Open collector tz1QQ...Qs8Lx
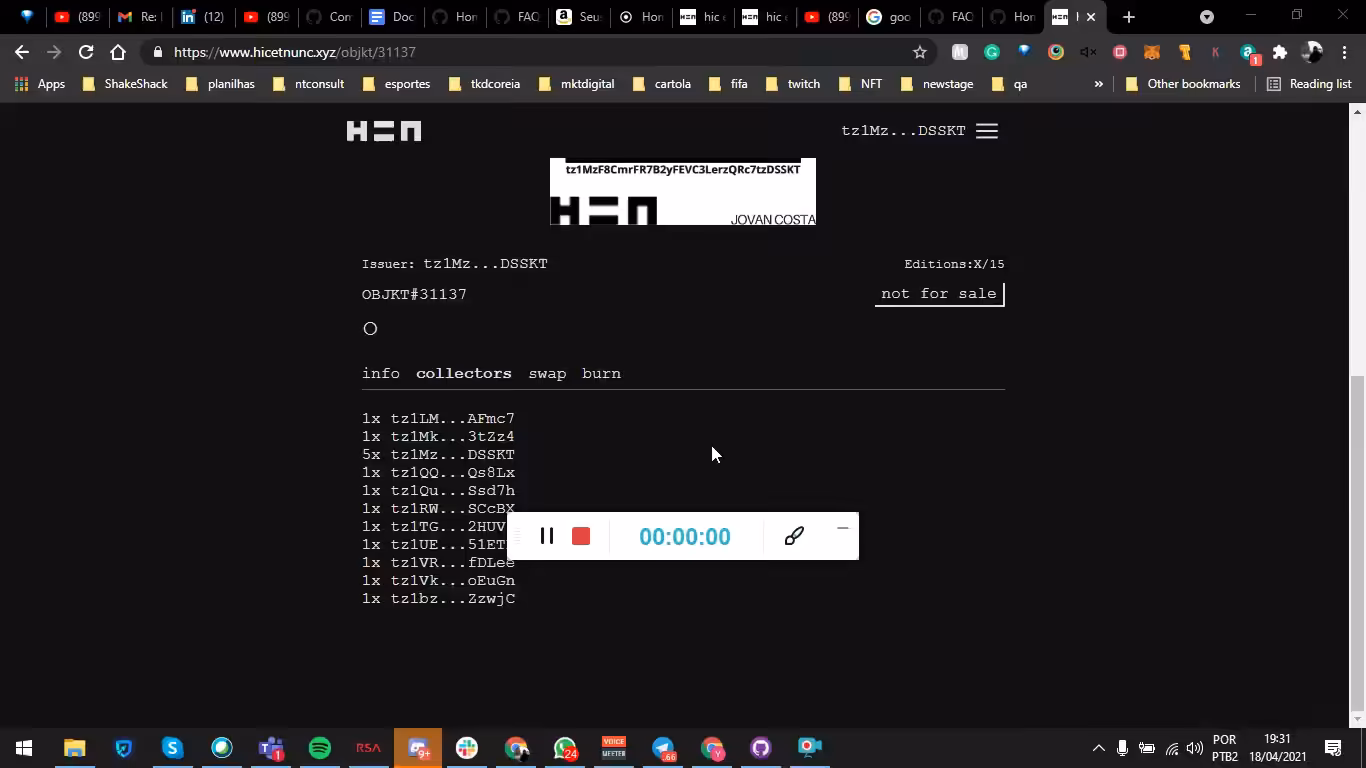Image resolution: width=1366 pixels, height=768 pixels. [453, 473]
